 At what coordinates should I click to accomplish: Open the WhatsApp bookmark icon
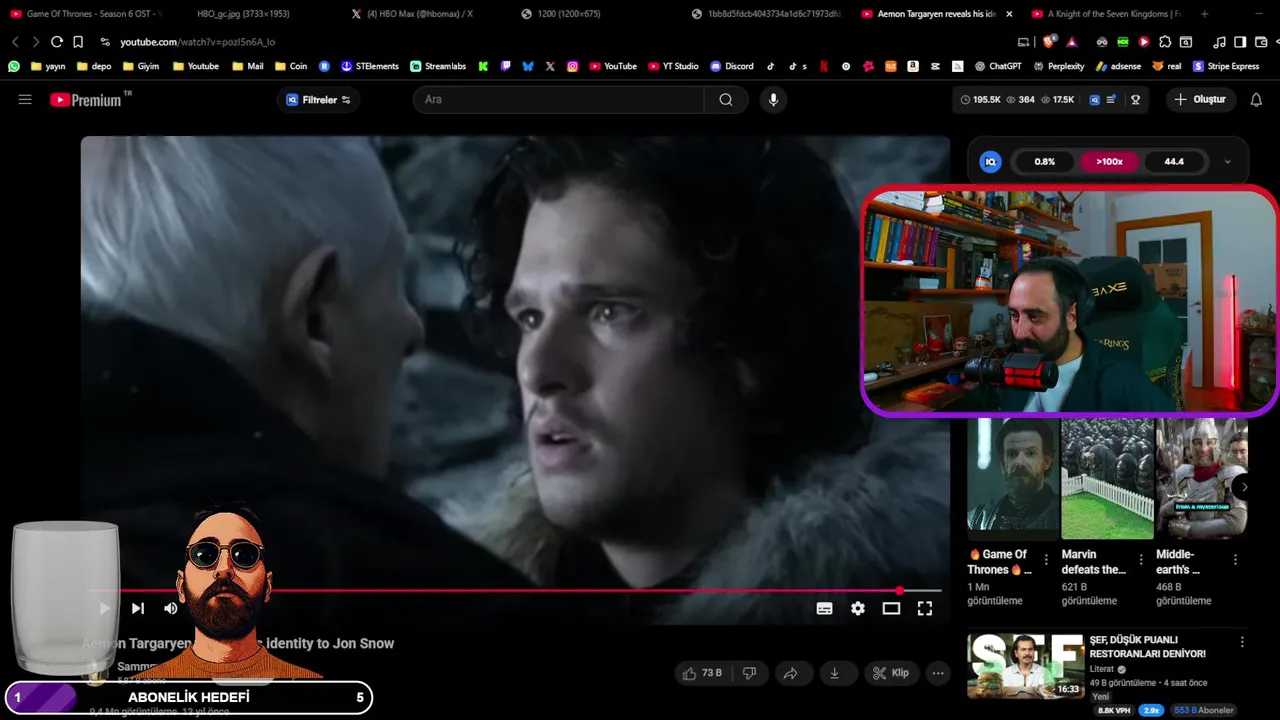[14, 66]
